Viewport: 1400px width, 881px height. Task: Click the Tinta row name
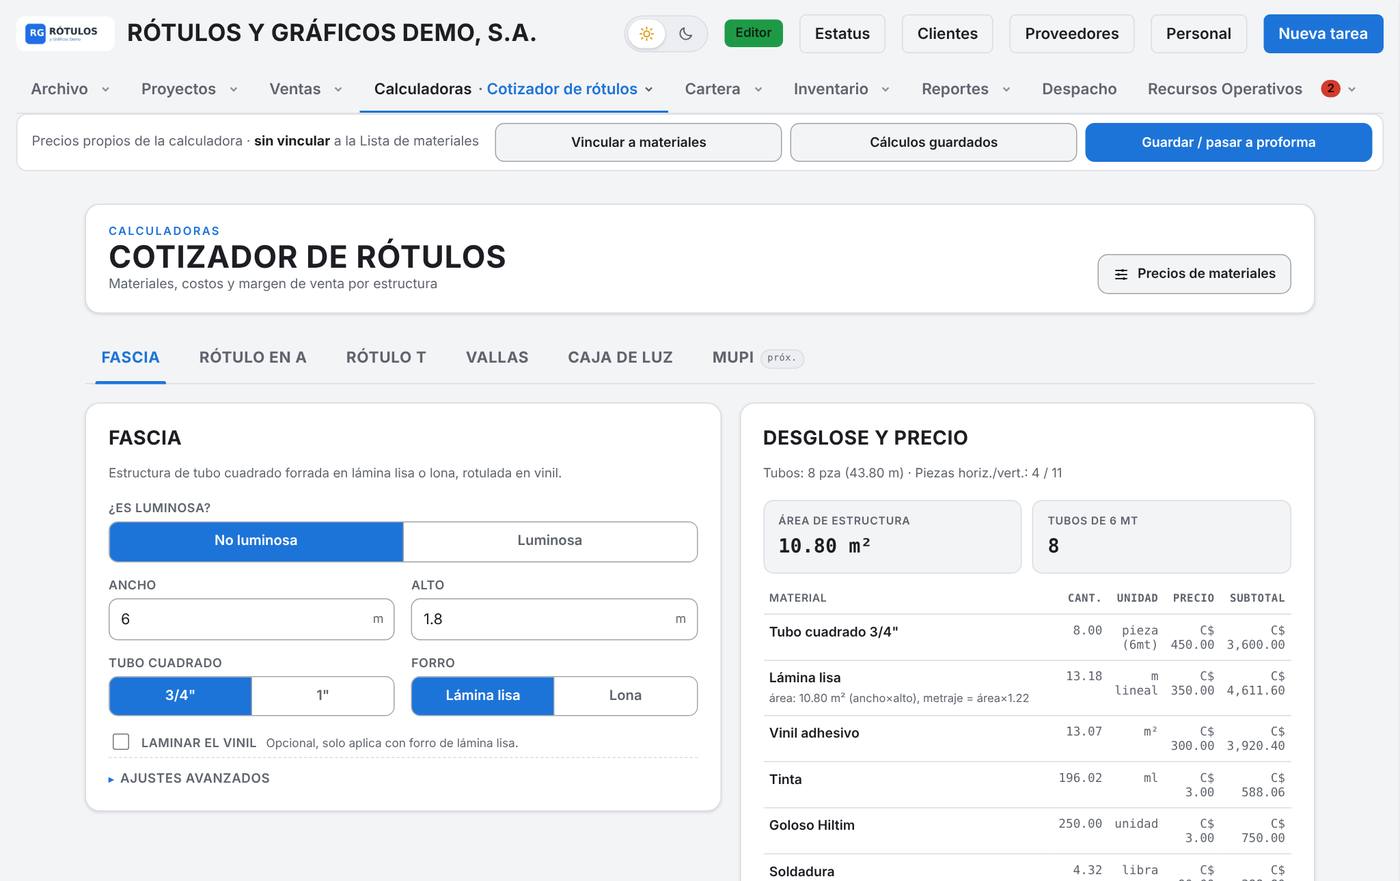(785, 779)
